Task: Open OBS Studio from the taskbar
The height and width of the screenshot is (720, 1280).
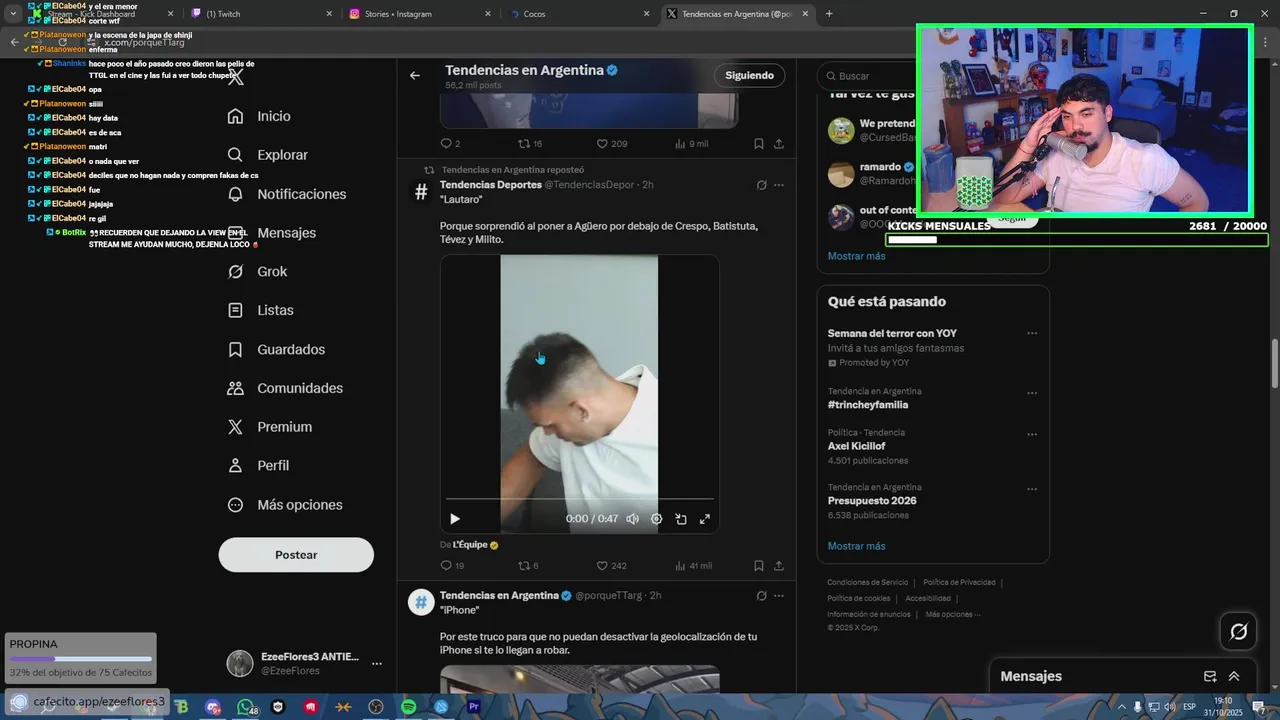Action: [376, 707]
